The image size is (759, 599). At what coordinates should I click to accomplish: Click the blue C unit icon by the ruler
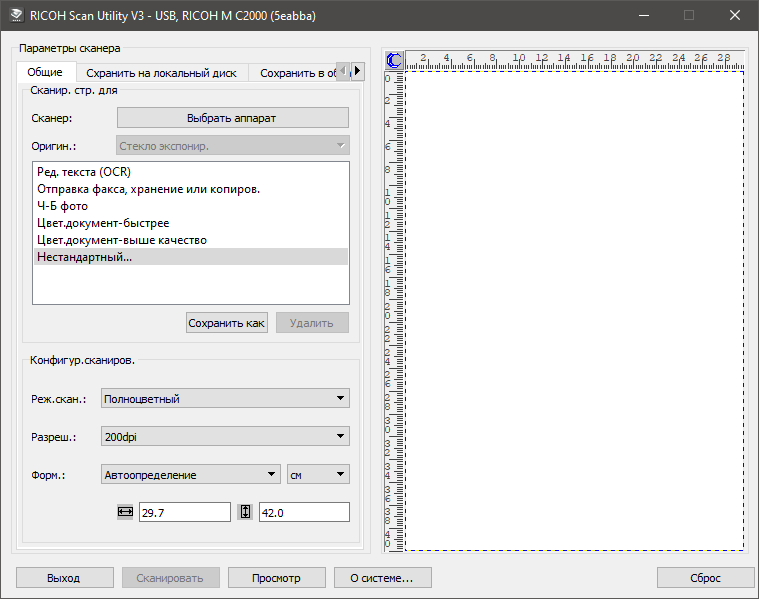pyautogui.click(x=394, y=61)
